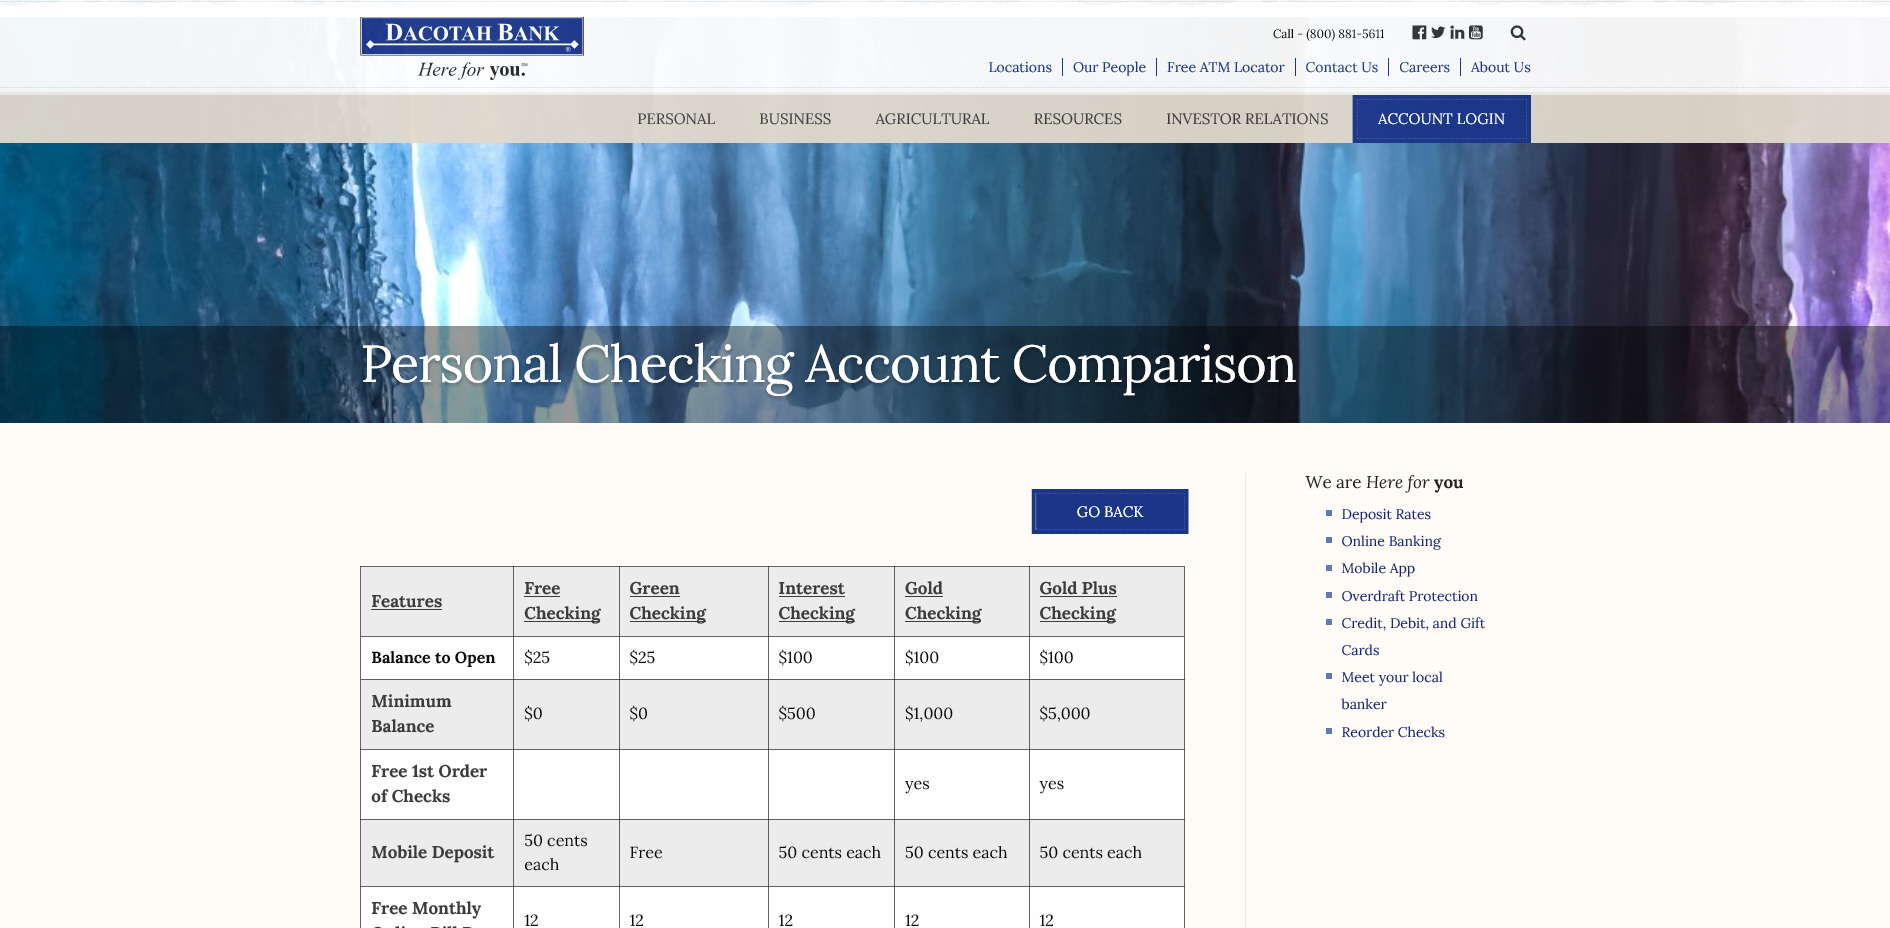Select the Overdraft Protection sidebar link
The image size is (1890, 928).
pos(1409,596)
